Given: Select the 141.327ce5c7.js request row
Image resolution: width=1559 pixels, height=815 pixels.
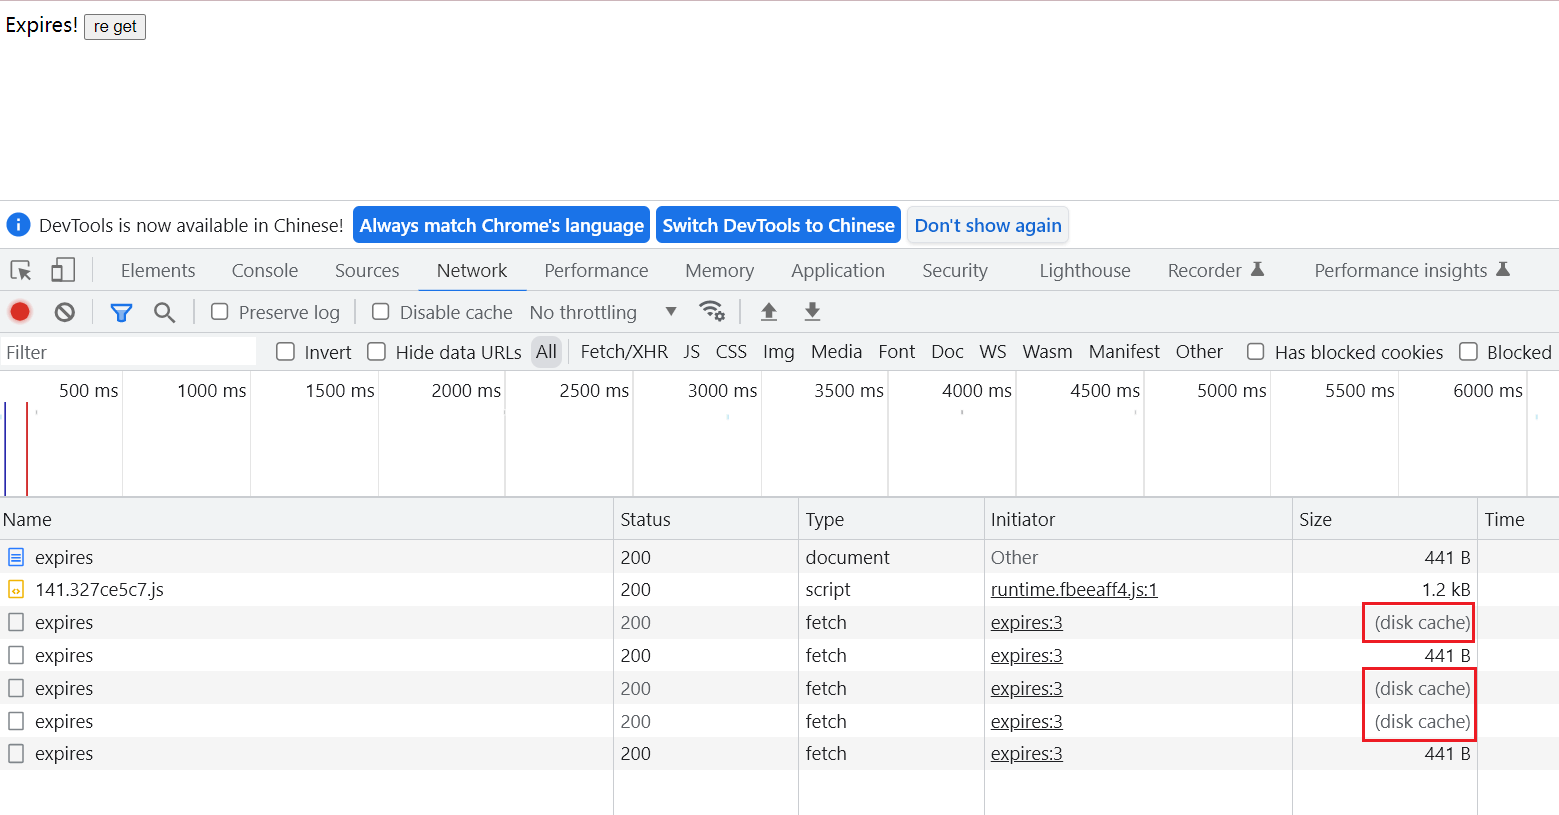Looking at the screenshot, I should (779, 589).
